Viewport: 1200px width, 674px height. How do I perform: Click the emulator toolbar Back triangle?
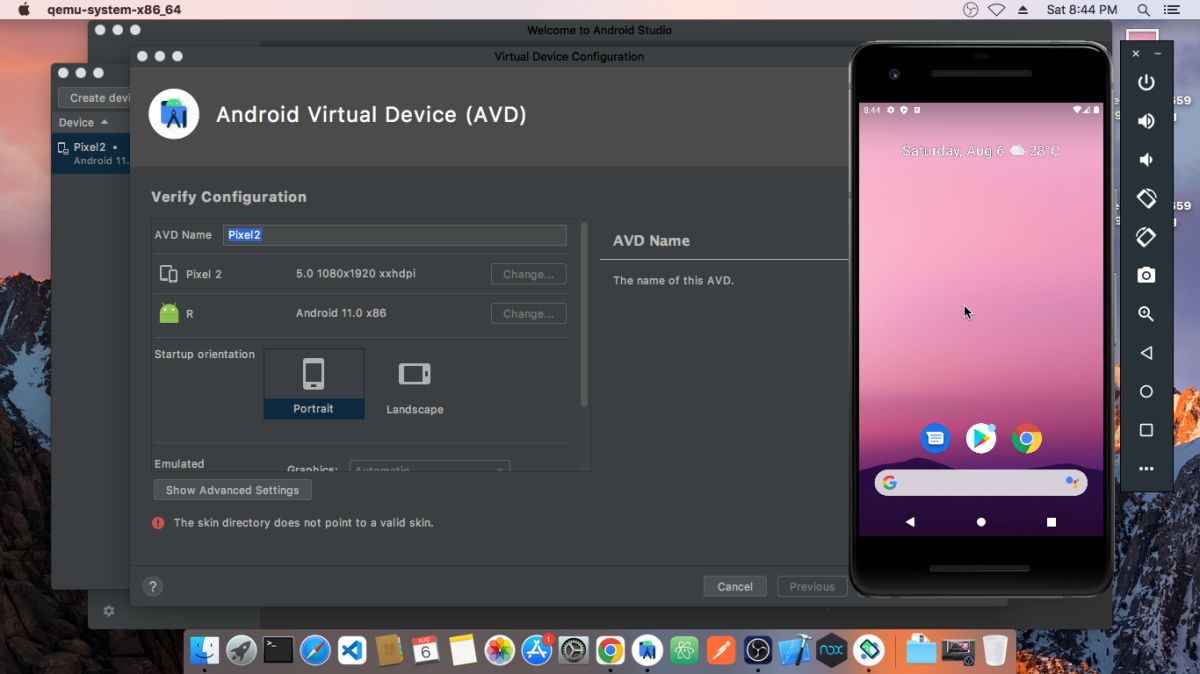[1146, 353]
